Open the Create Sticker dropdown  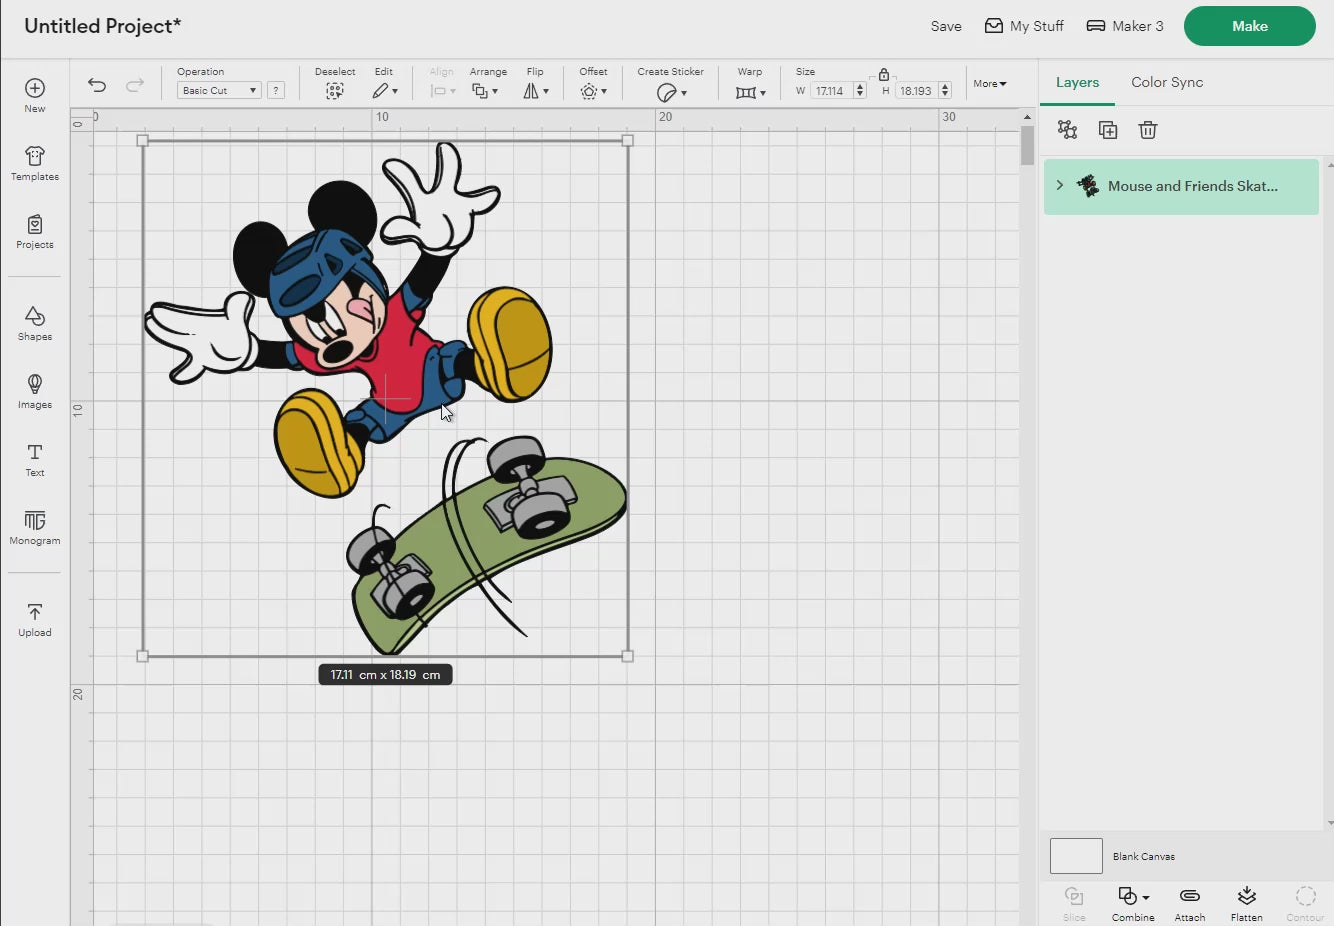tap(671, 92)
